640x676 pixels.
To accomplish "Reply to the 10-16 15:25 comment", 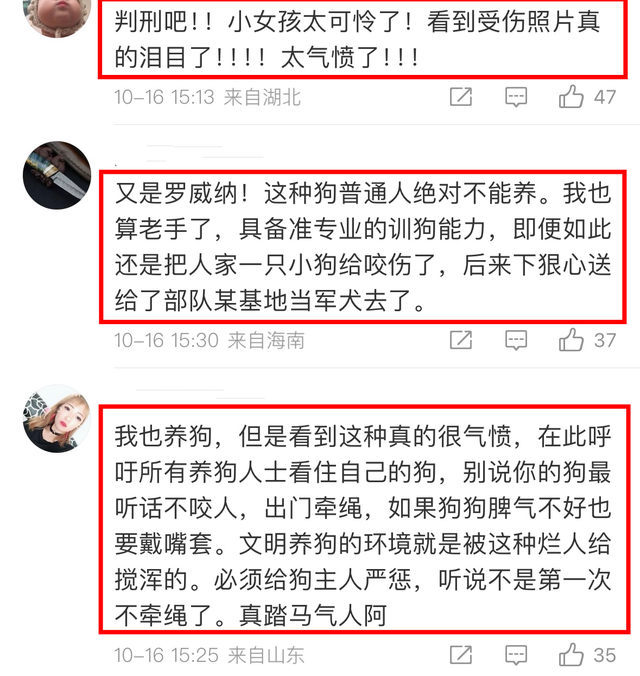I will (516, 655).
